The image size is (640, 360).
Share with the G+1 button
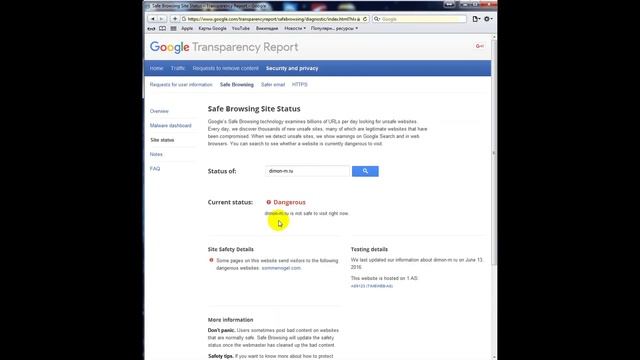coord(480,46)
